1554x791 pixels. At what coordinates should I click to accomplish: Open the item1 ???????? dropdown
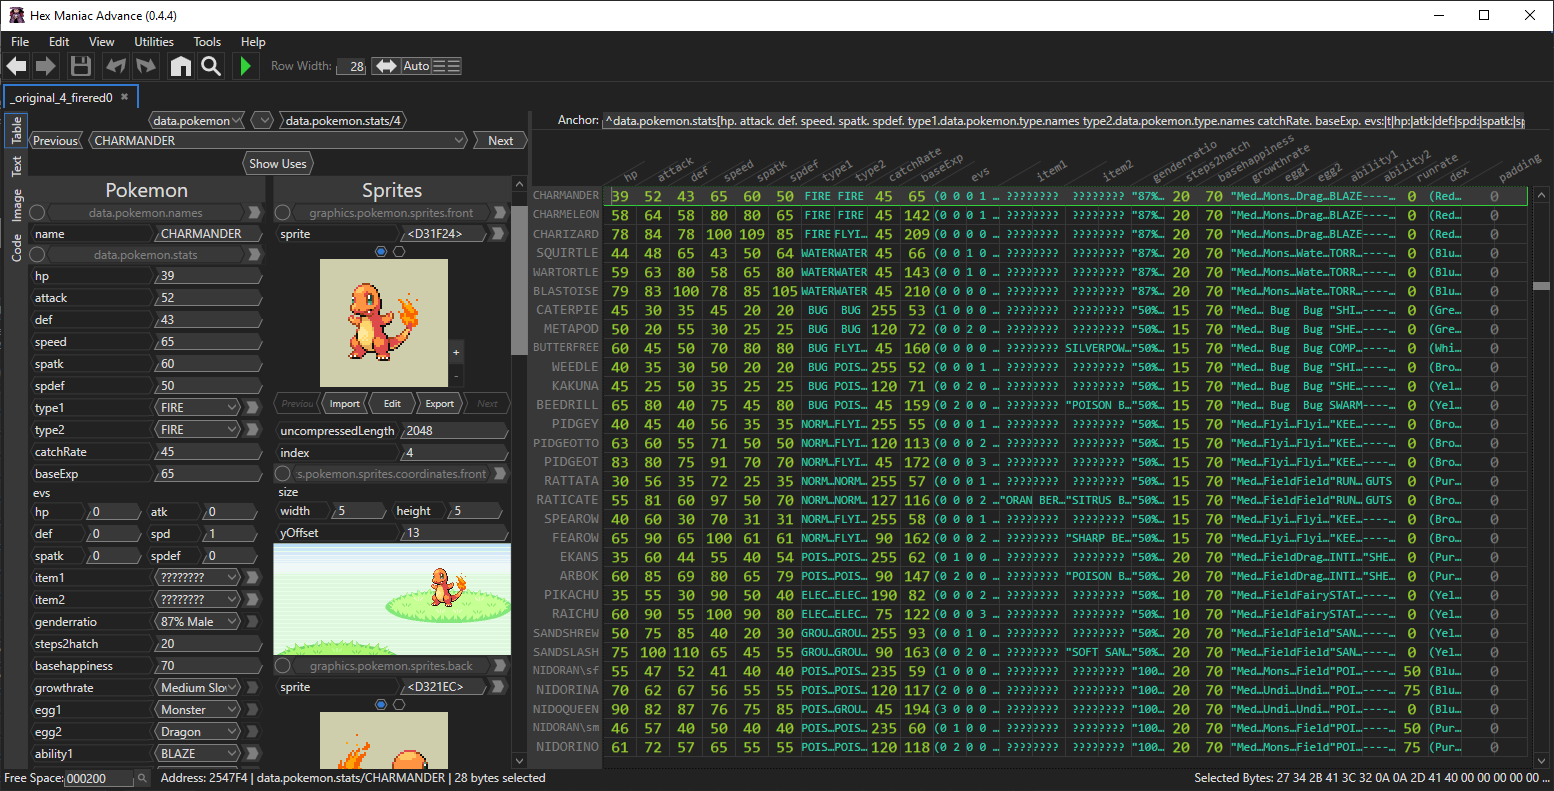pos(199,578)
